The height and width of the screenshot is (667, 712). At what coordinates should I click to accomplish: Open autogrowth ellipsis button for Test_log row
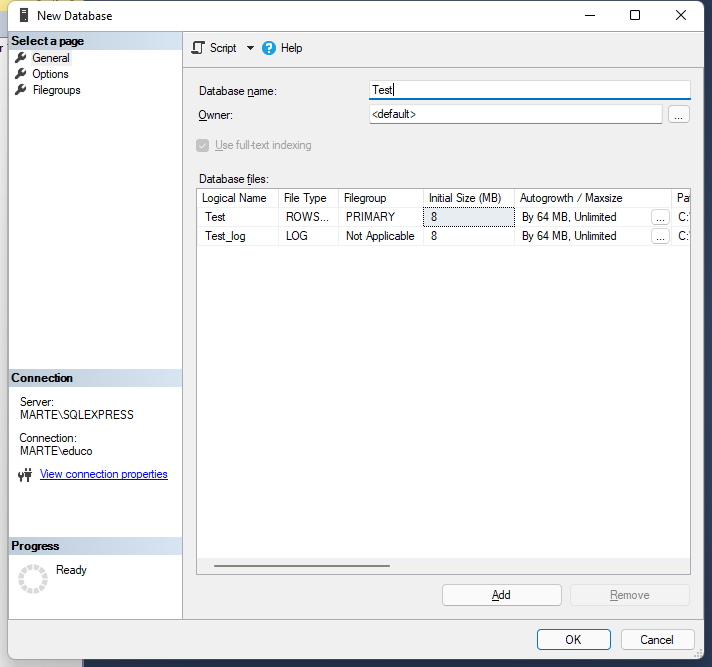pos(660,237)
